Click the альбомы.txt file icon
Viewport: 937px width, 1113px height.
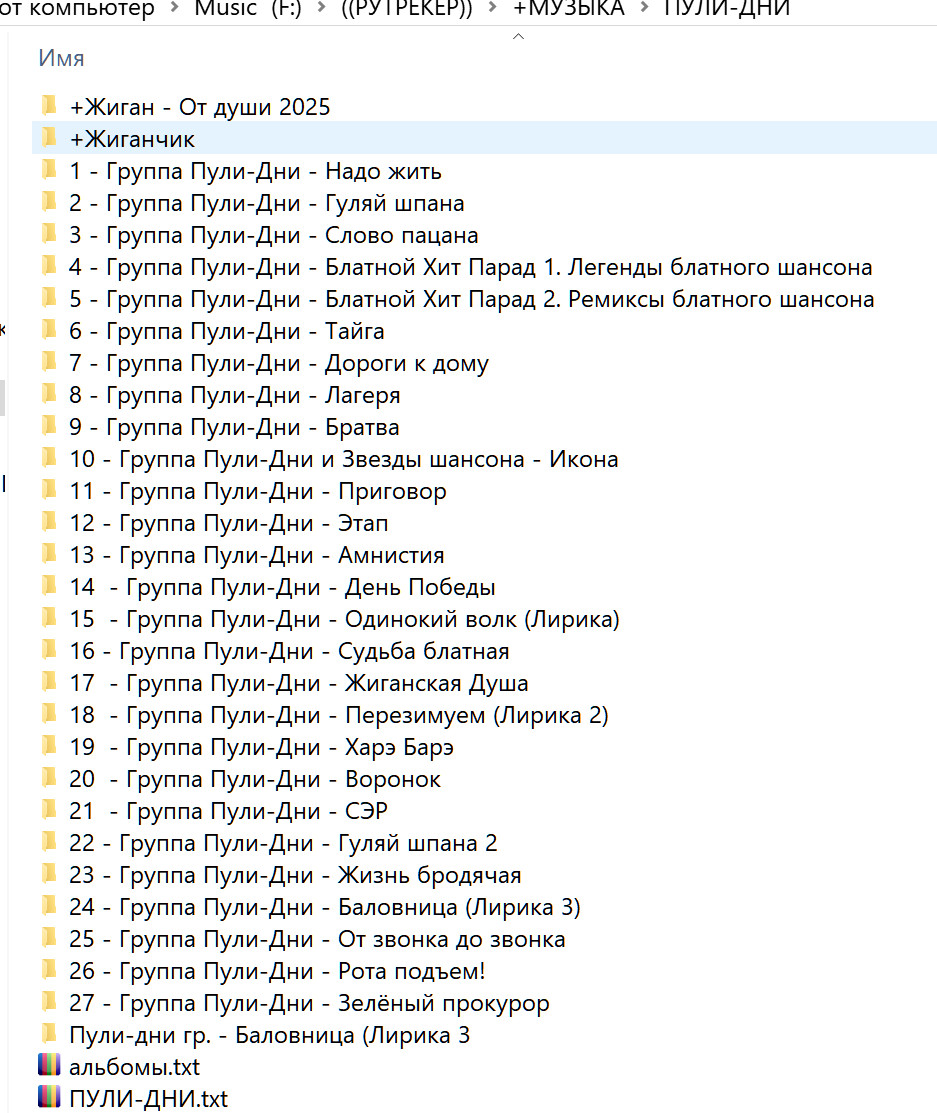point(48,1066)
